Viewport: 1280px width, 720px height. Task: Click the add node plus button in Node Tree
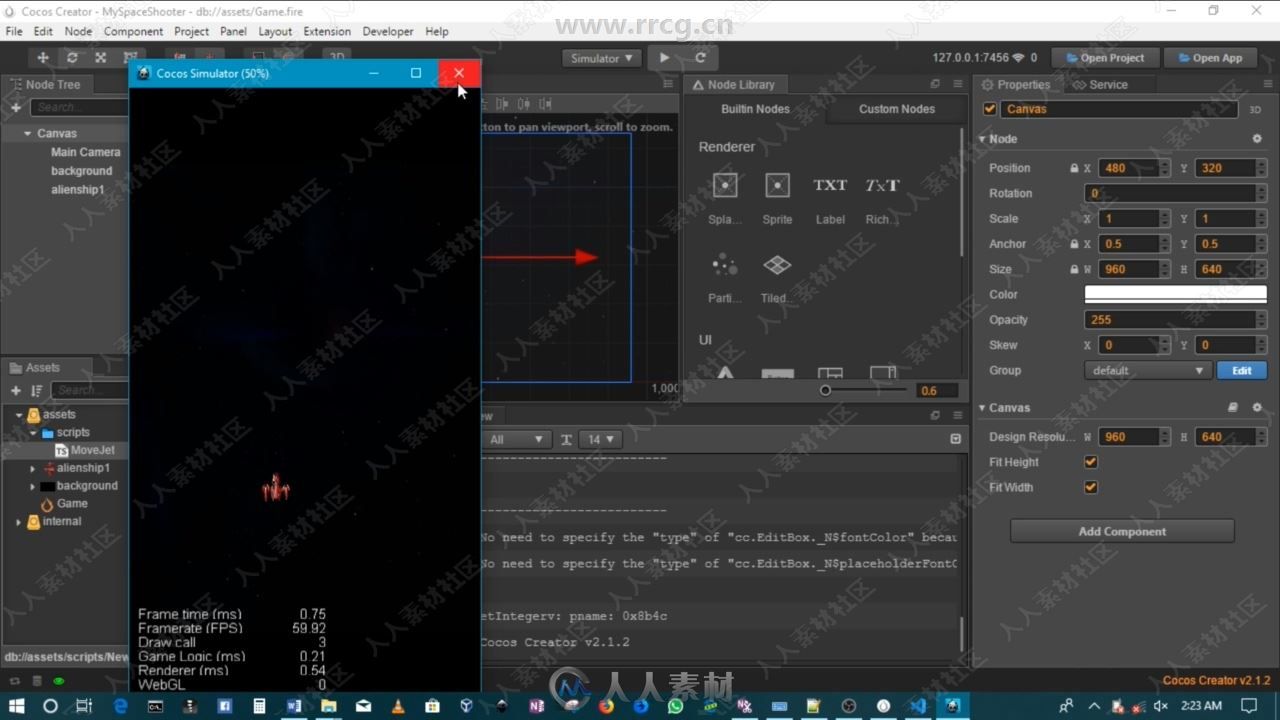coord(15,107)
